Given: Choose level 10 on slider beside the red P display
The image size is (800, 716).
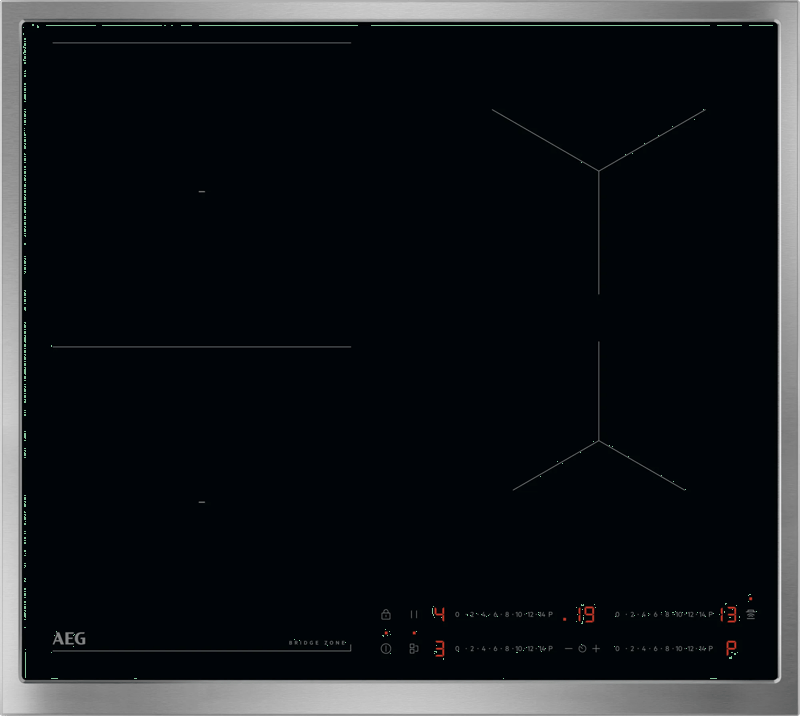Looking at the screenshot, I should pos(679,649).
